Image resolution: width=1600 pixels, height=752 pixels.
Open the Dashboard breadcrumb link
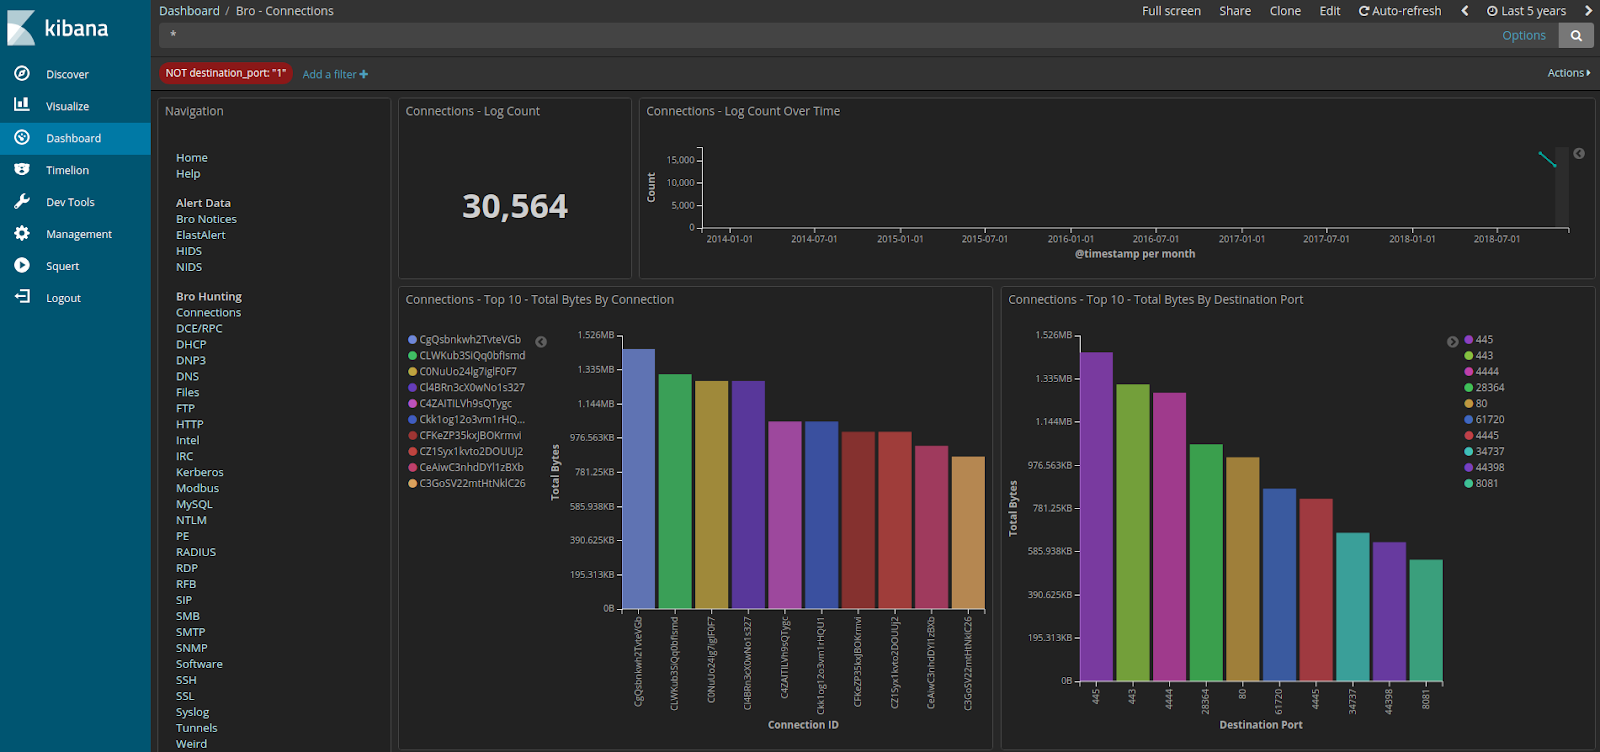click(189, 11)
